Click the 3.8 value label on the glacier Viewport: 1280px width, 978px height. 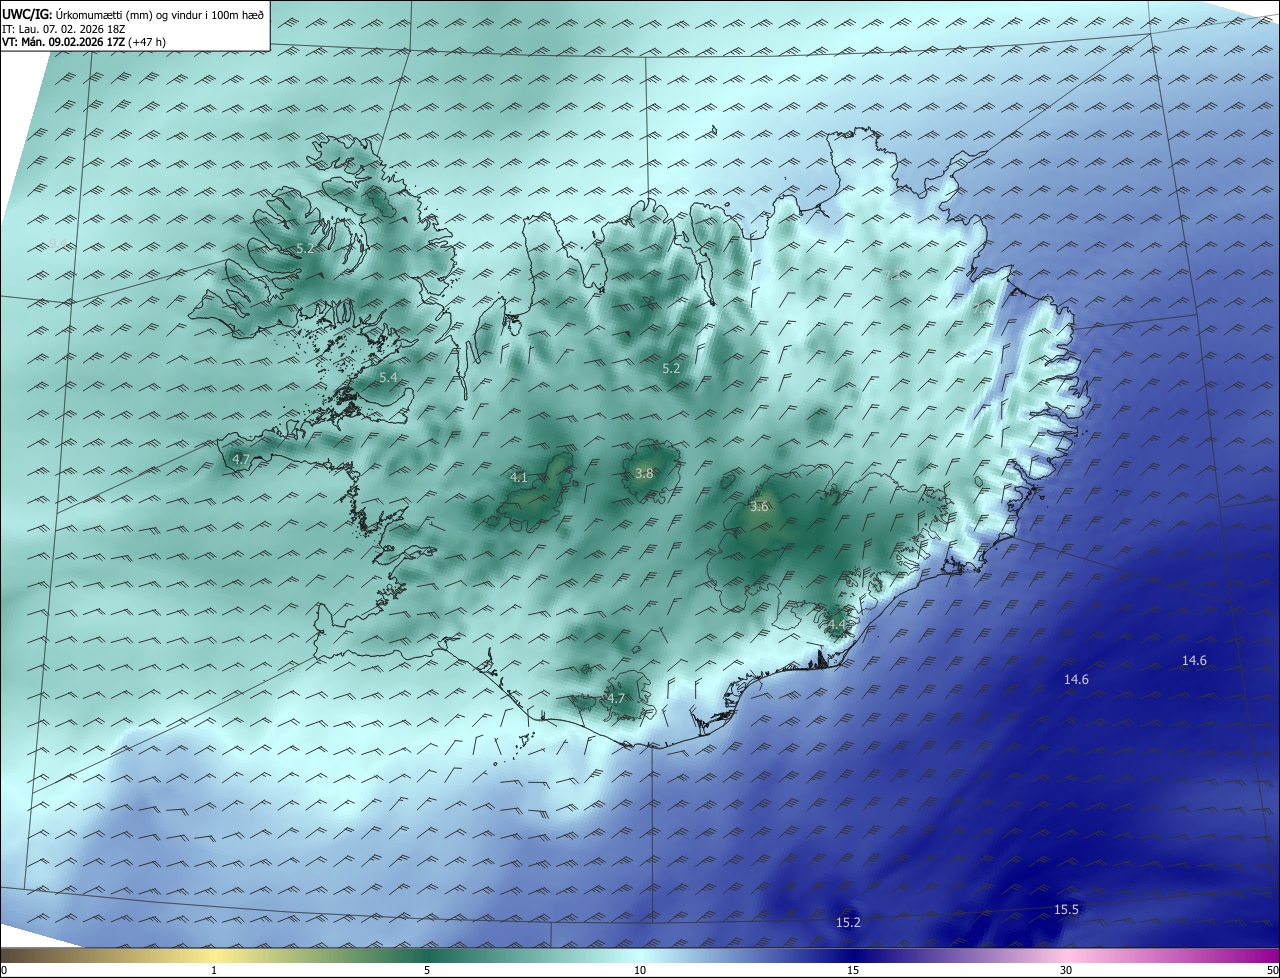[x=644, y=474]
